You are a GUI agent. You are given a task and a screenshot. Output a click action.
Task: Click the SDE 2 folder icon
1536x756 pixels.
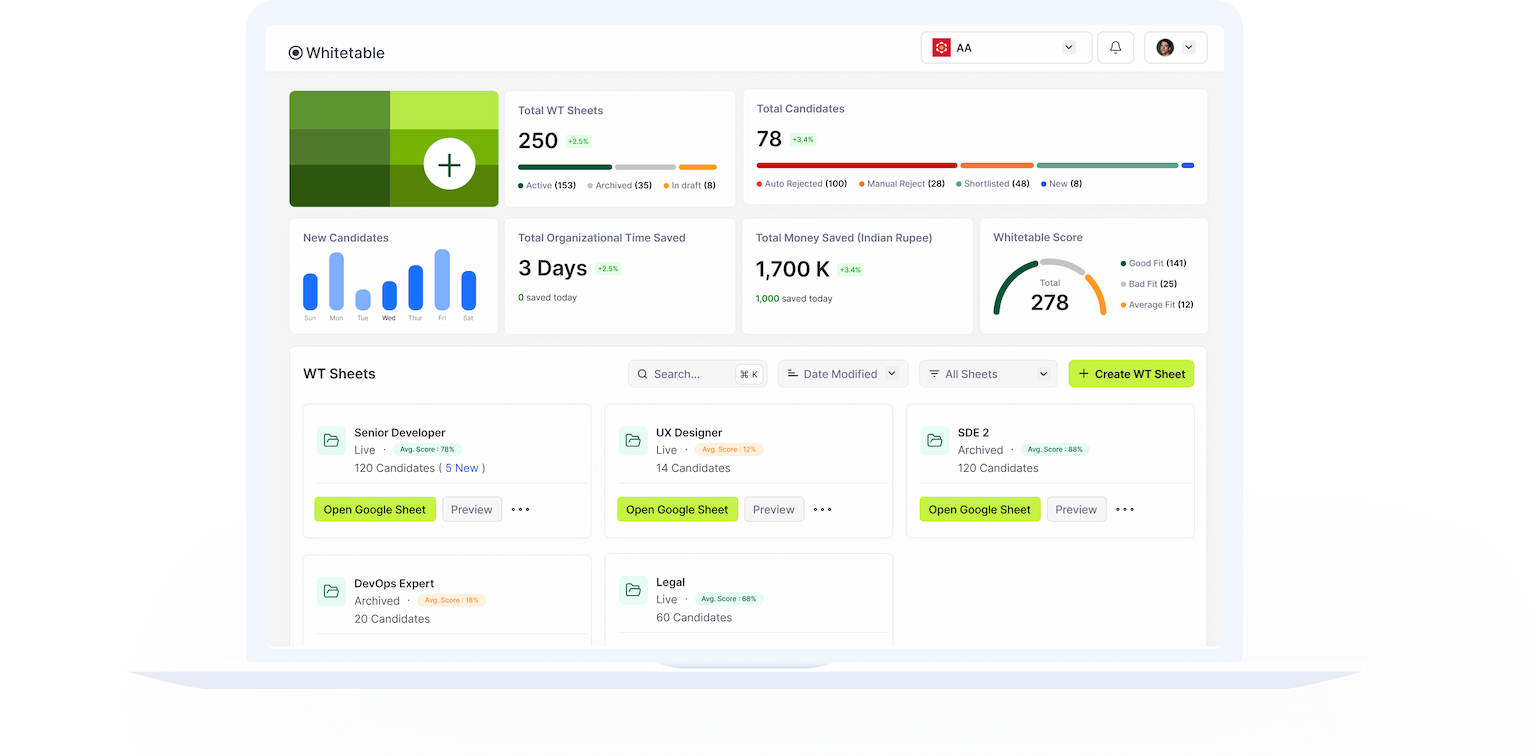coord(935,441)
